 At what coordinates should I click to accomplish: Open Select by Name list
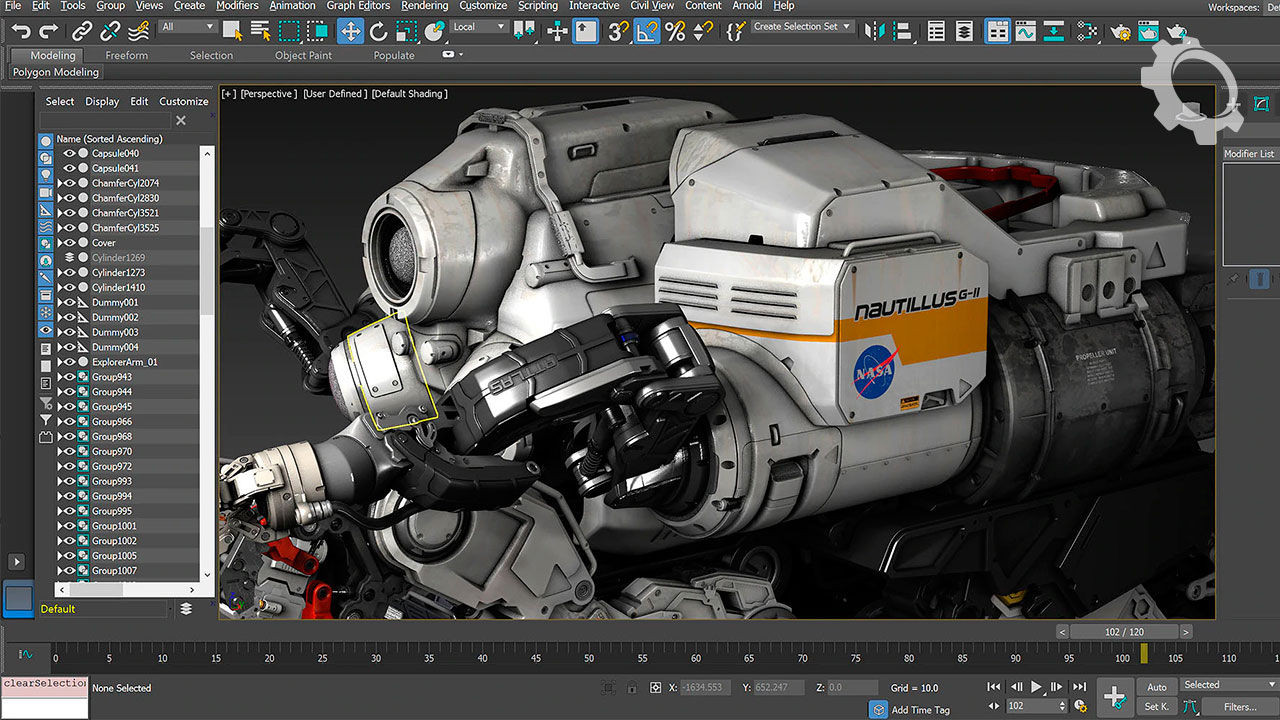point(260,31)
